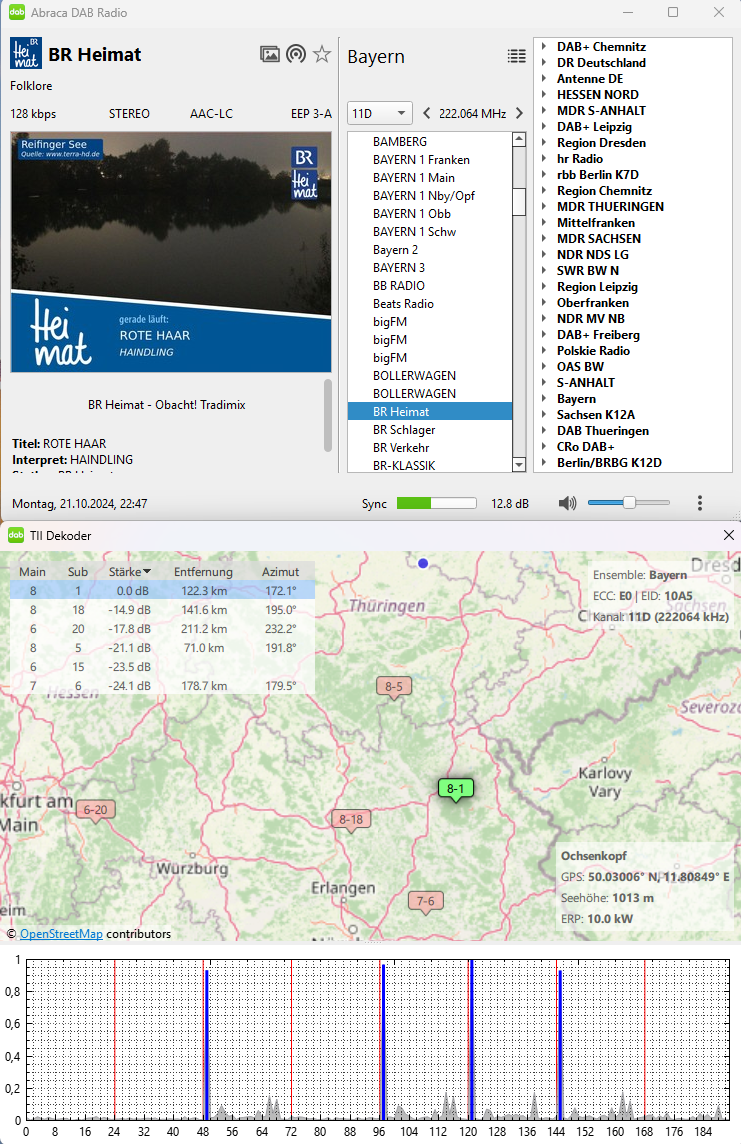
Task: Click the 8-18 transmitter map marker
Action: coord(351,820)
